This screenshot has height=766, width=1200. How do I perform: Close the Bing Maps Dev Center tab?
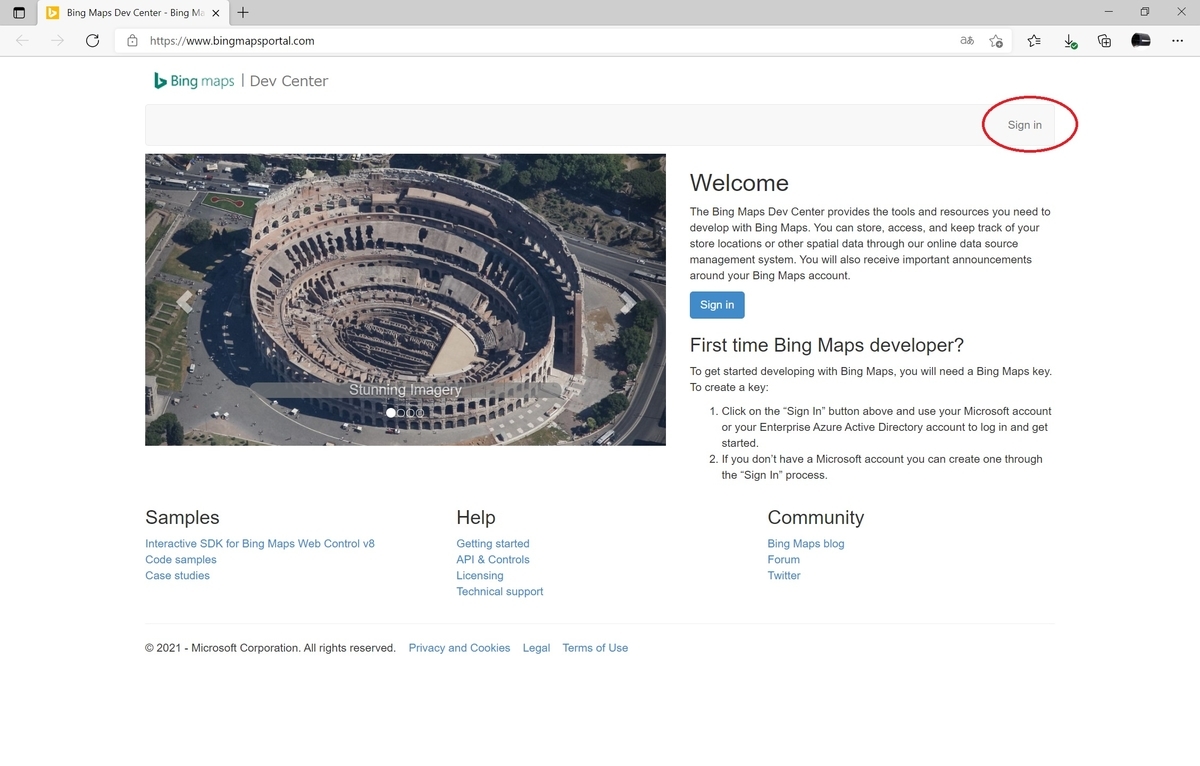[215, 13]
